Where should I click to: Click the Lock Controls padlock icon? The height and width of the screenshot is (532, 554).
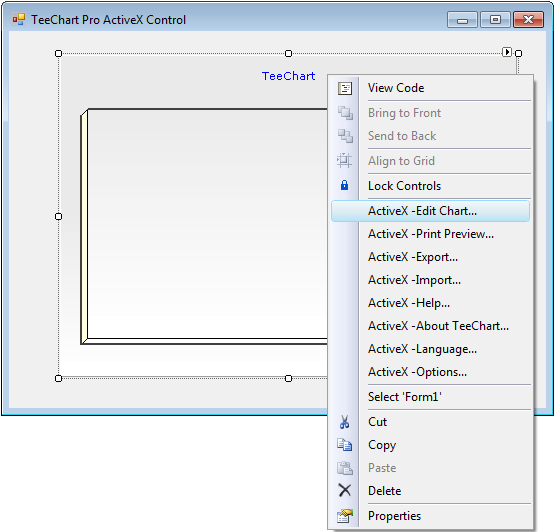(x=344, y=185)
